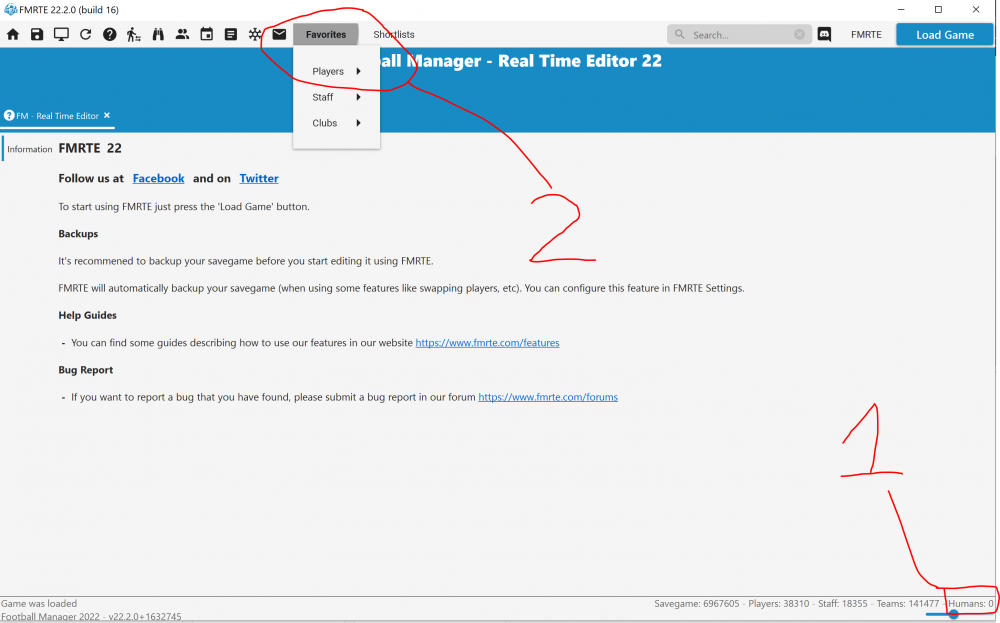This screenshot has width=1000, height=623.
Task: Open the Facebook link
Action: [x=158, y=179]
